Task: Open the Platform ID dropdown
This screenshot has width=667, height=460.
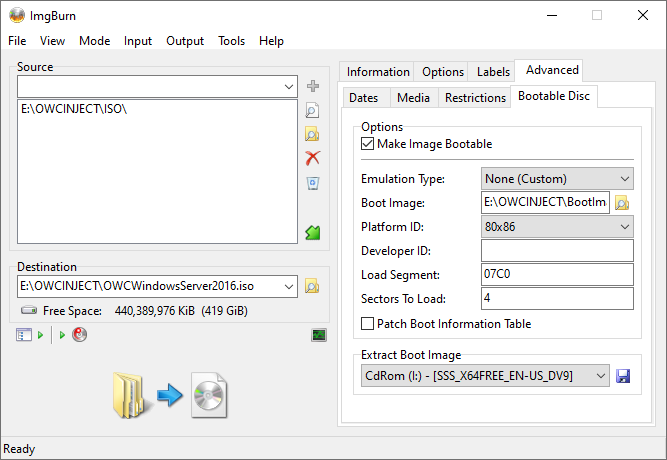Action: point(557,226)
